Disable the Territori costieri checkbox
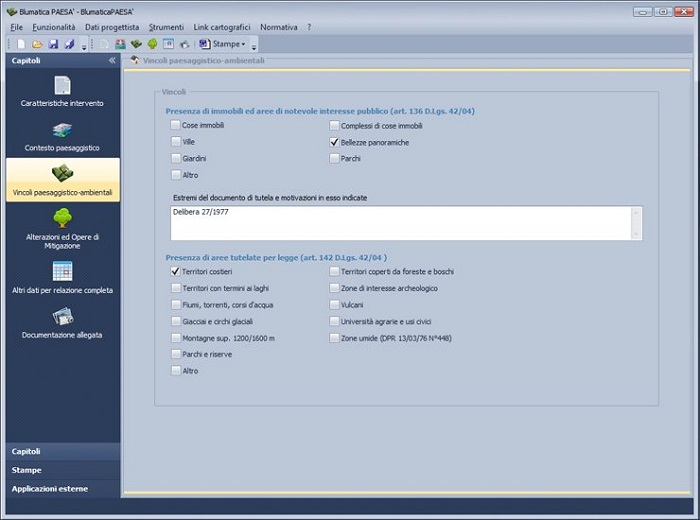The width and height of the screenshot is (700, 520). pyautogui.click(x=175, y=271)
